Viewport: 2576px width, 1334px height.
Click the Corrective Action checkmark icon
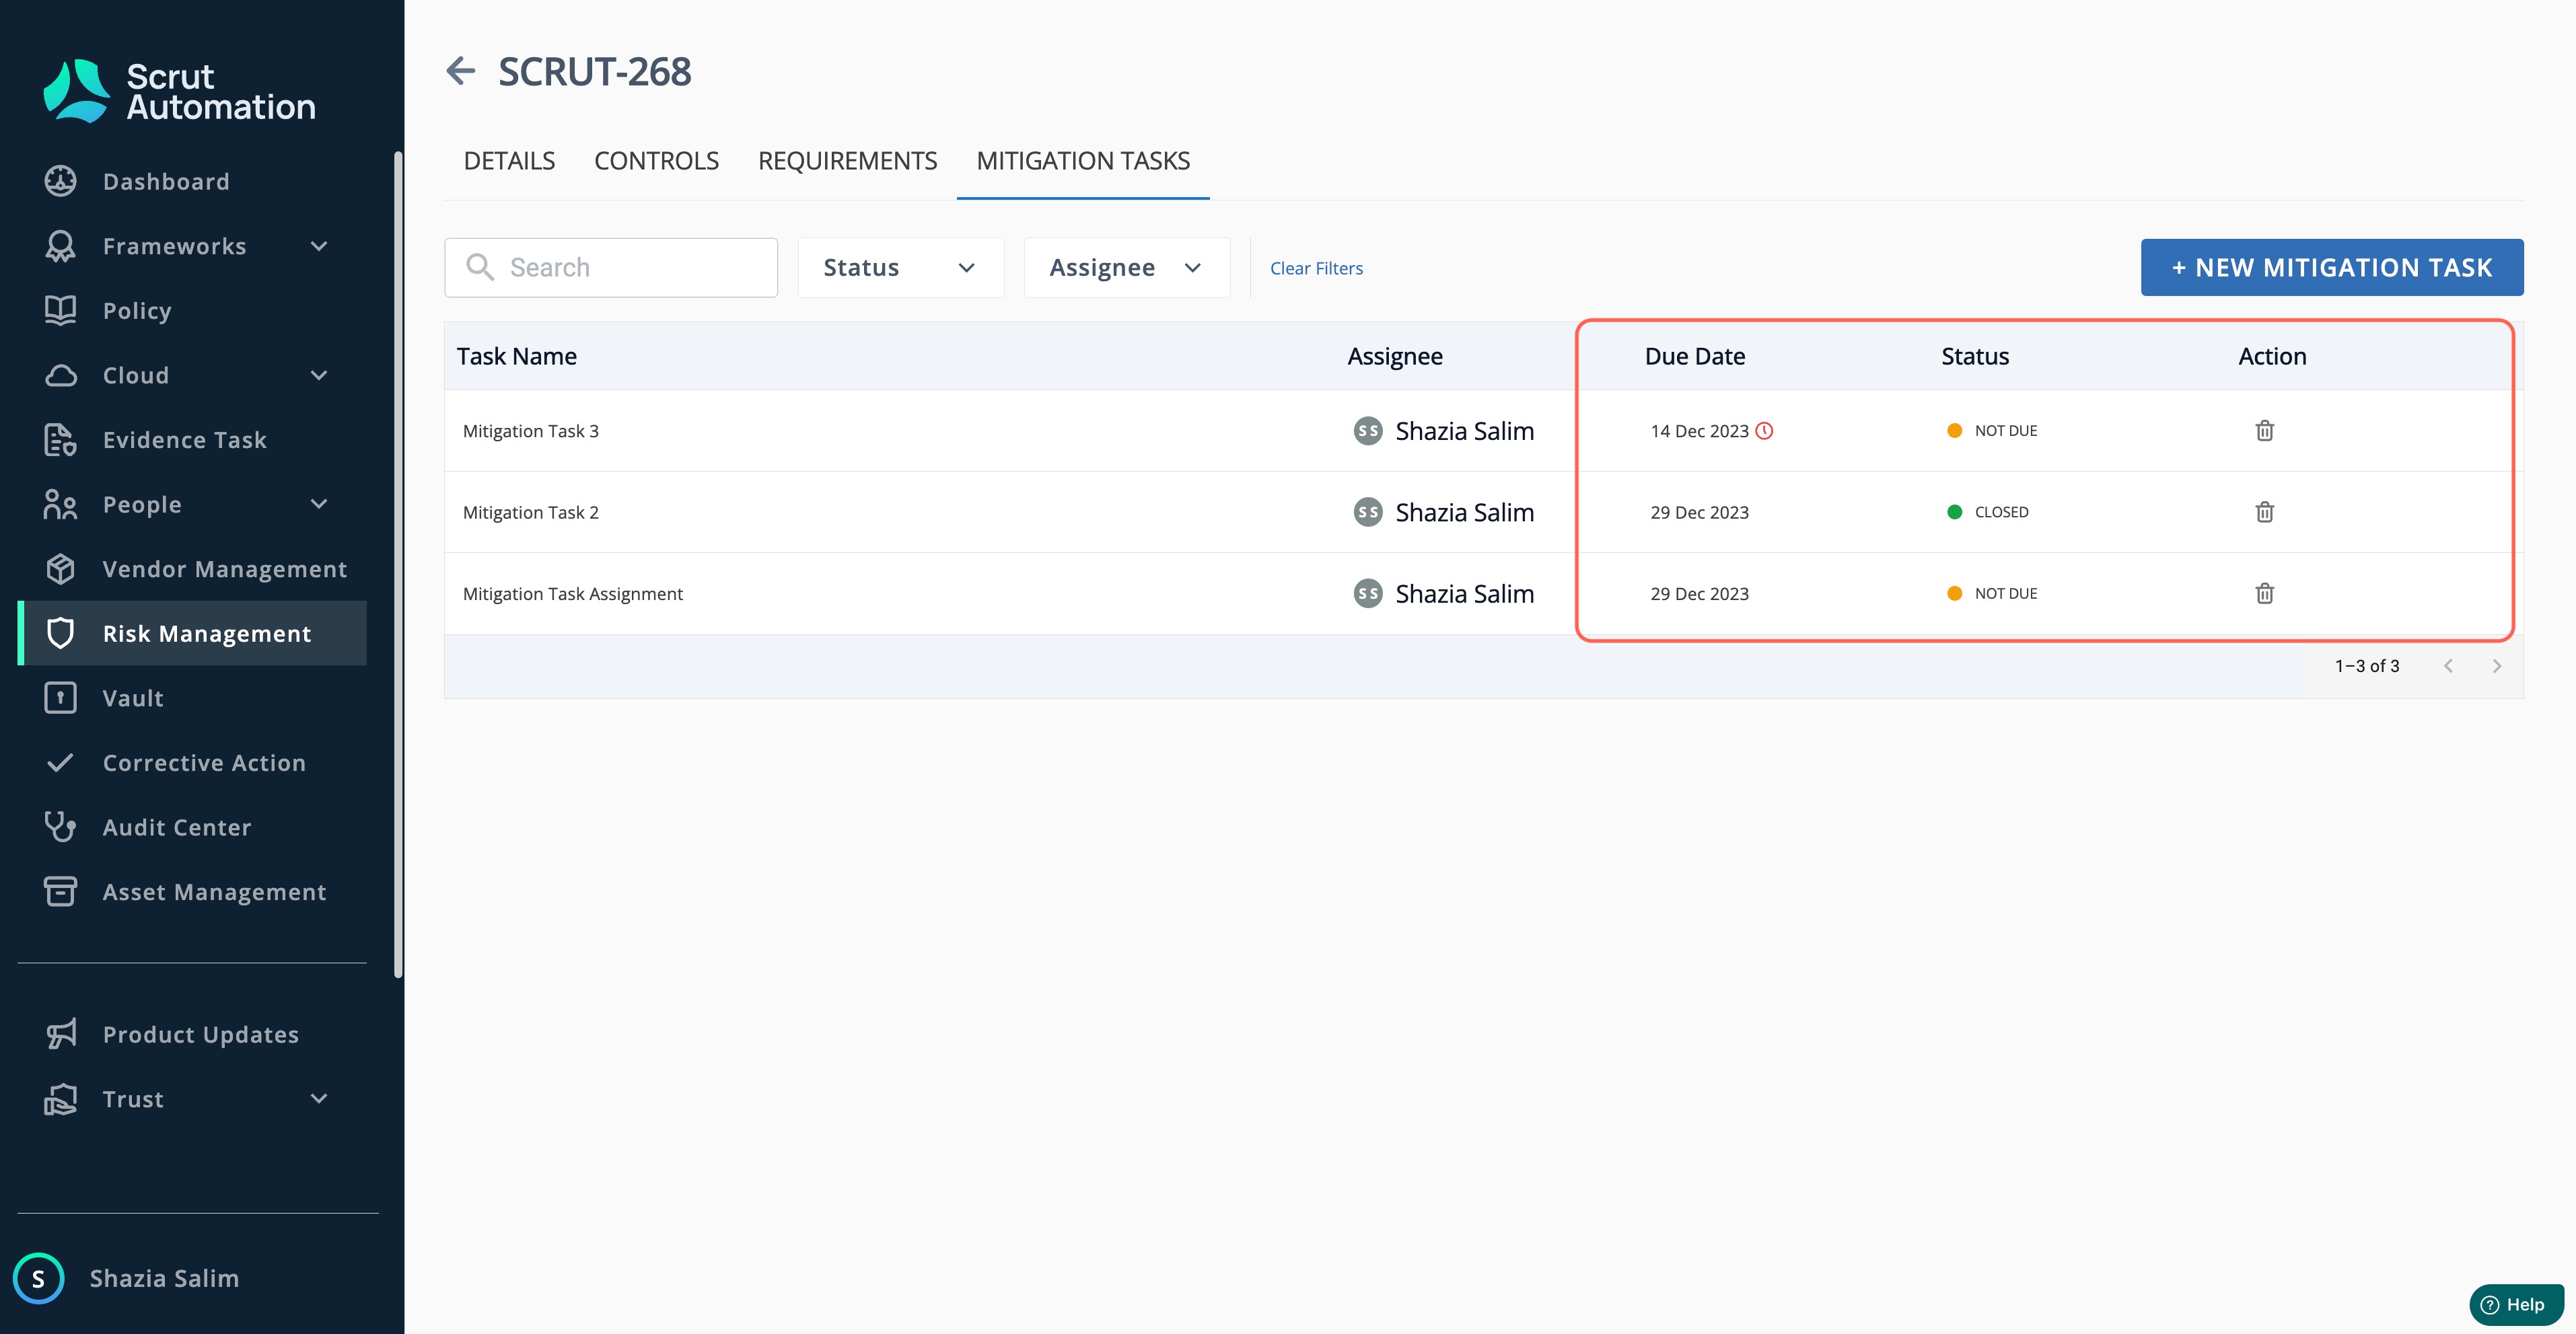(60, 763)
